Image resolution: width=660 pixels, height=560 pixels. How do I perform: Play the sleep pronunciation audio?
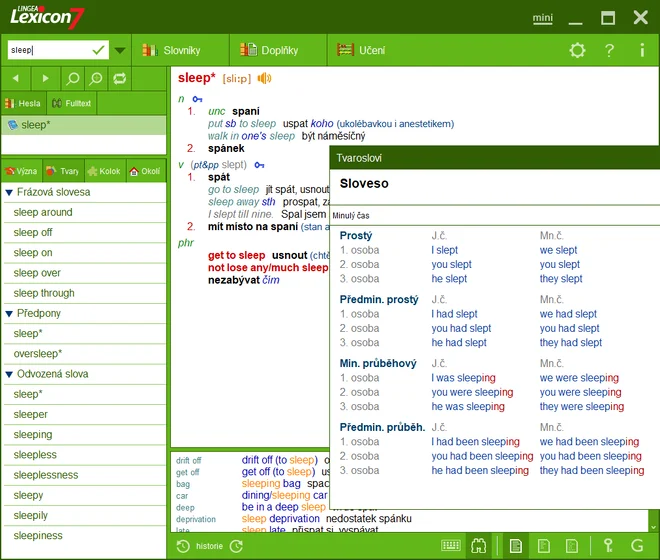click(x=264, y=78)
